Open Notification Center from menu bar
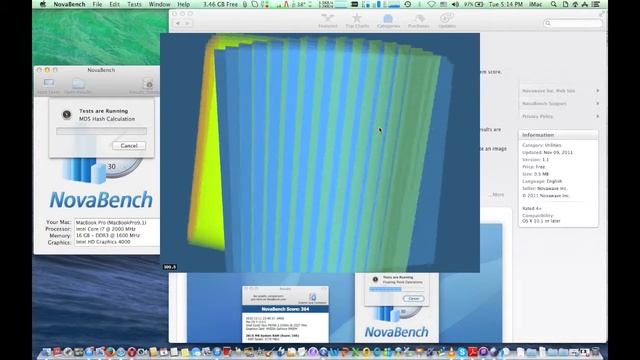640x360 pixels. [596, 4]
